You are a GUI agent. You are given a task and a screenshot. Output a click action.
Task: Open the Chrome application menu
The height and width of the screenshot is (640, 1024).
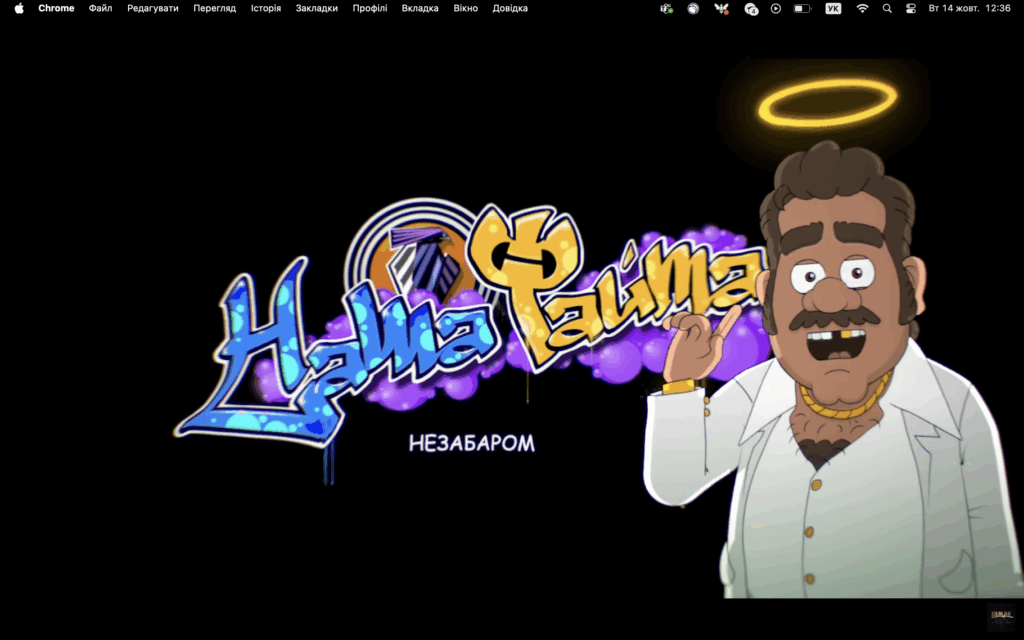56,8
